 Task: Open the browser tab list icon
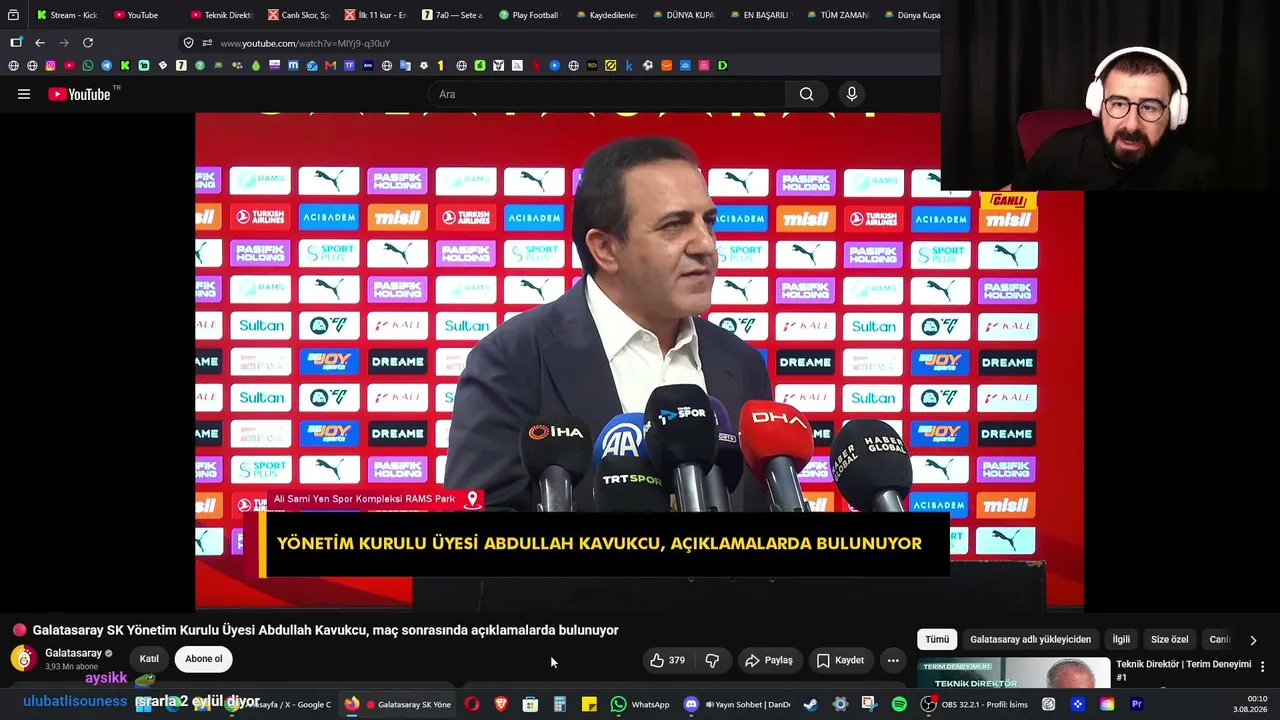pyautogui.click(x=13, y=15)
